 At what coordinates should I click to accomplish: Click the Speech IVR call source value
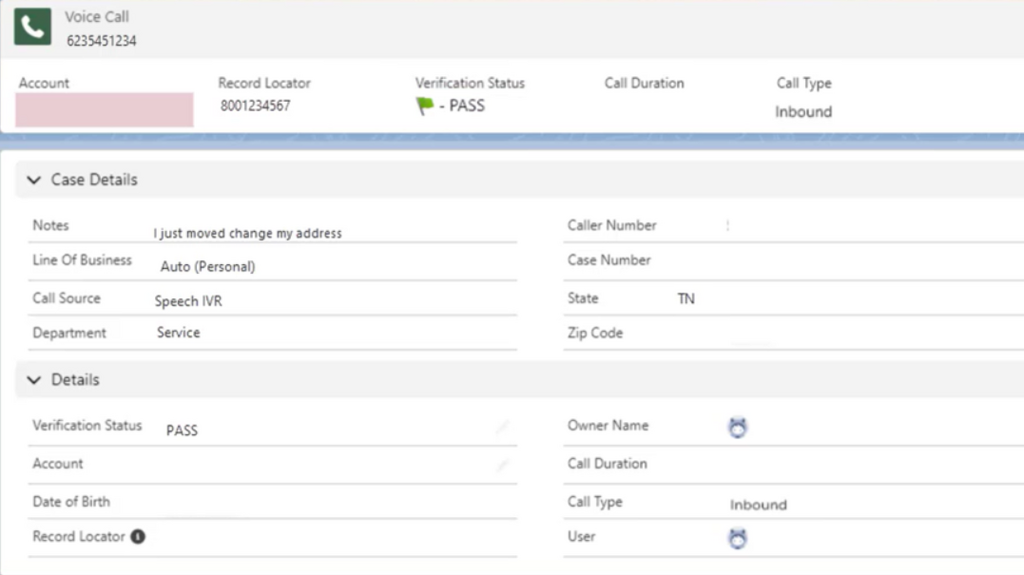188,301
